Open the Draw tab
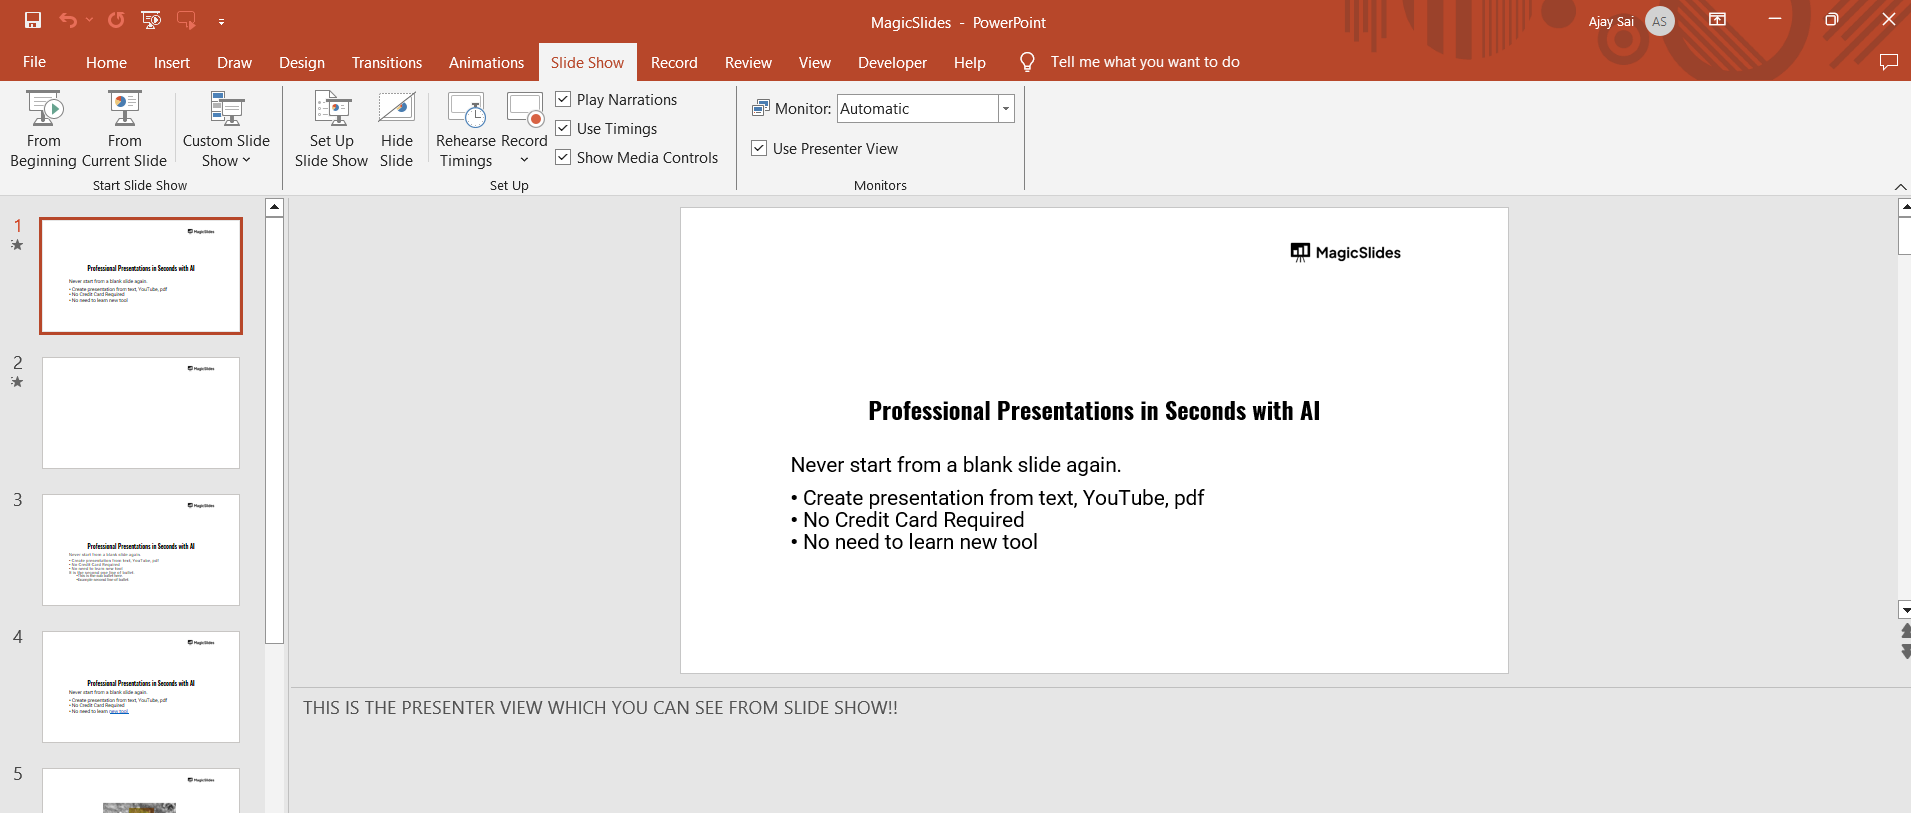Screen dimensions: 1911x813 pos(234,62)
